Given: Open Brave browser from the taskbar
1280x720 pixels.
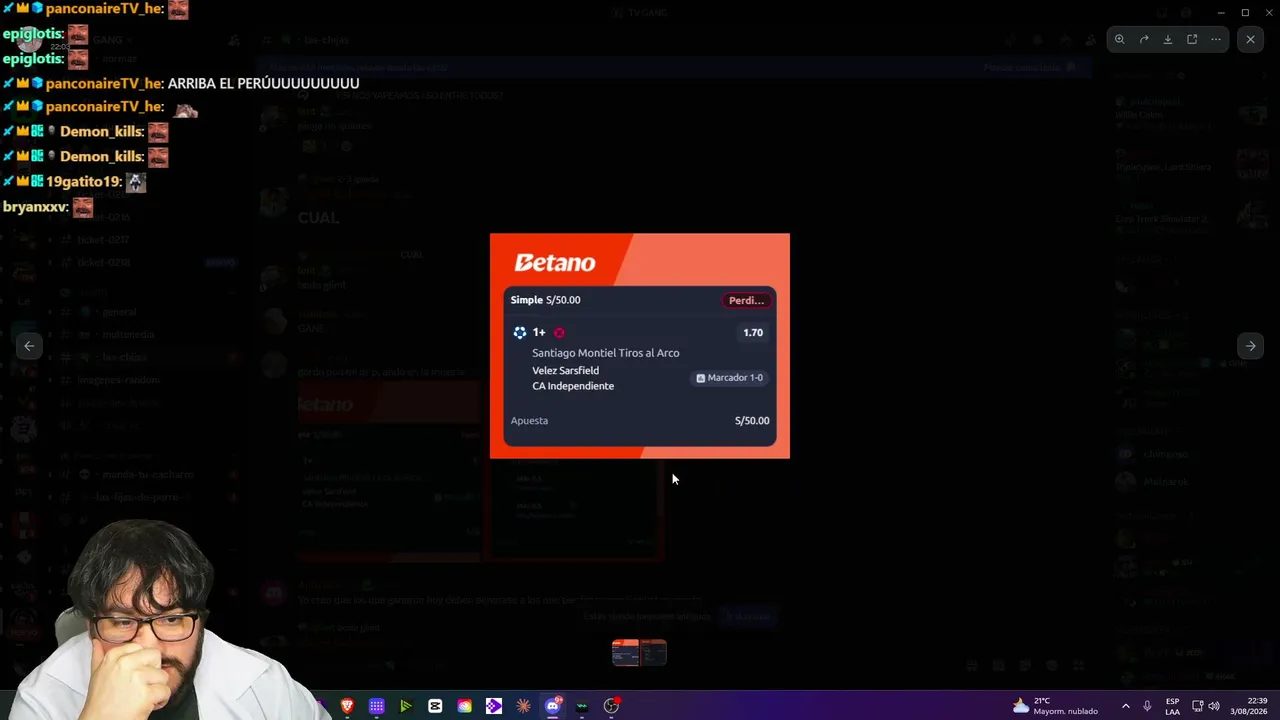Looking at the screenshot, I should (x=347, y=706).
